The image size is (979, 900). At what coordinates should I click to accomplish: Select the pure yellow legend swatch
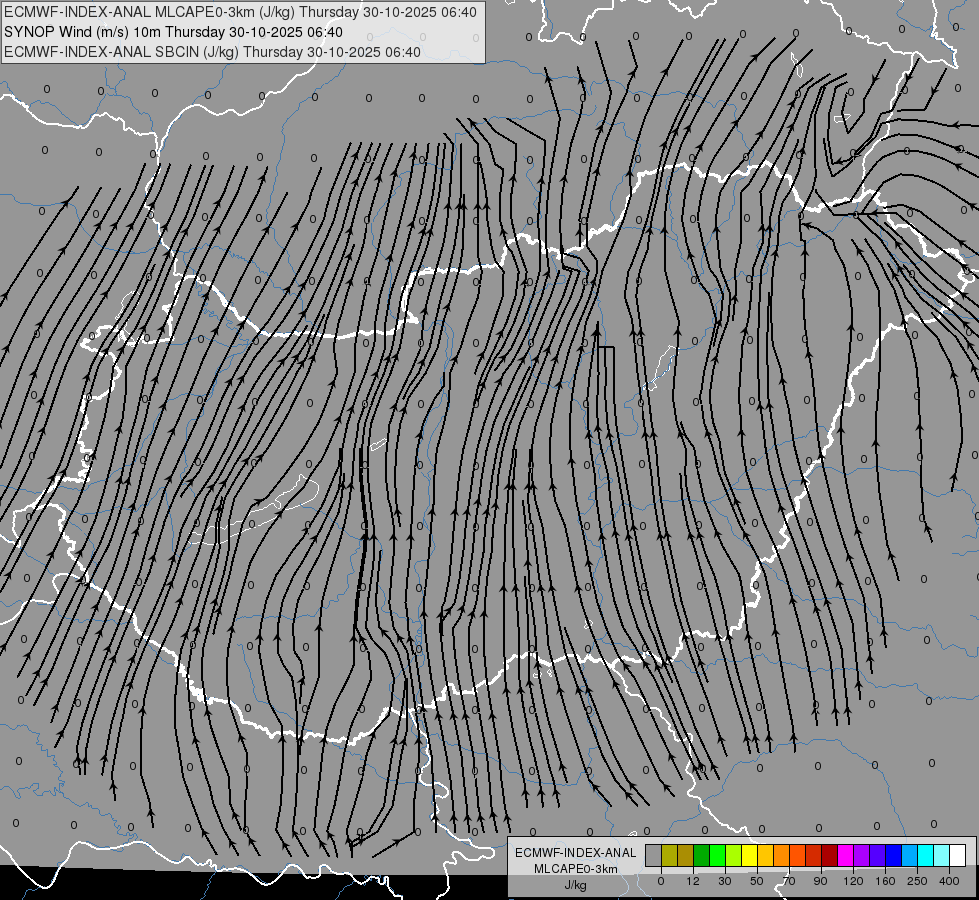click(x=749, y=856)
